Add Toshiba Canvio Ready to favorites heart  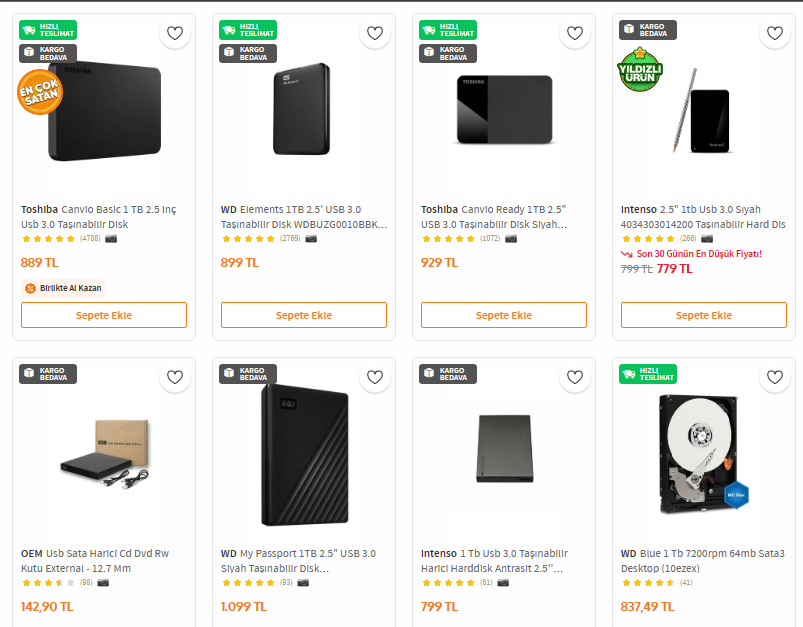point(575,34)
